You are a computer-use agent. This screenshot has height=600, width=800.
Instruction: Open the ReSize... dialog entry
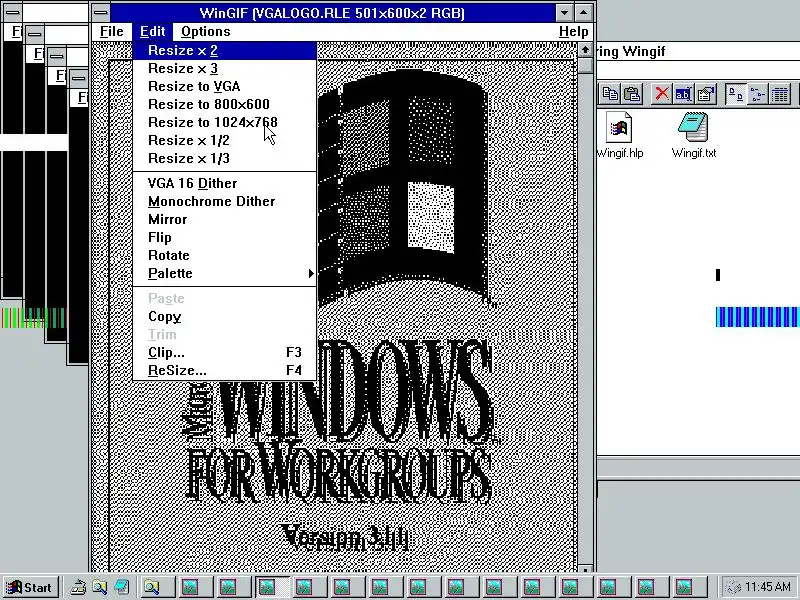tap(224, 370)
